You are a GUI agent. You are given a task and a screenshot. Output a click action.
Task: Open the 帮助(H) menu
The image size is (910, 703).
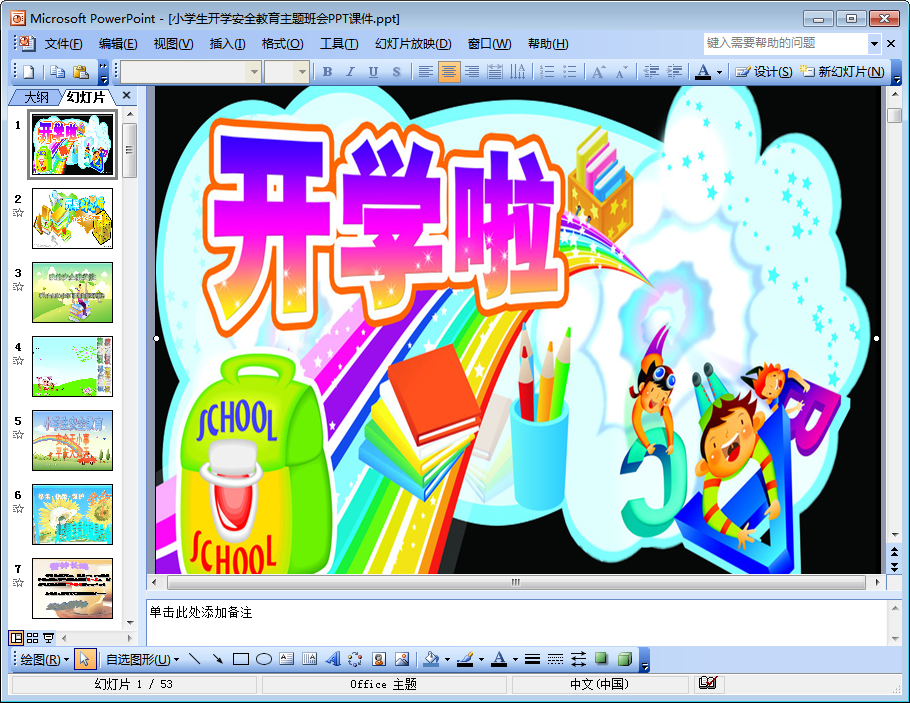point(548,44)
